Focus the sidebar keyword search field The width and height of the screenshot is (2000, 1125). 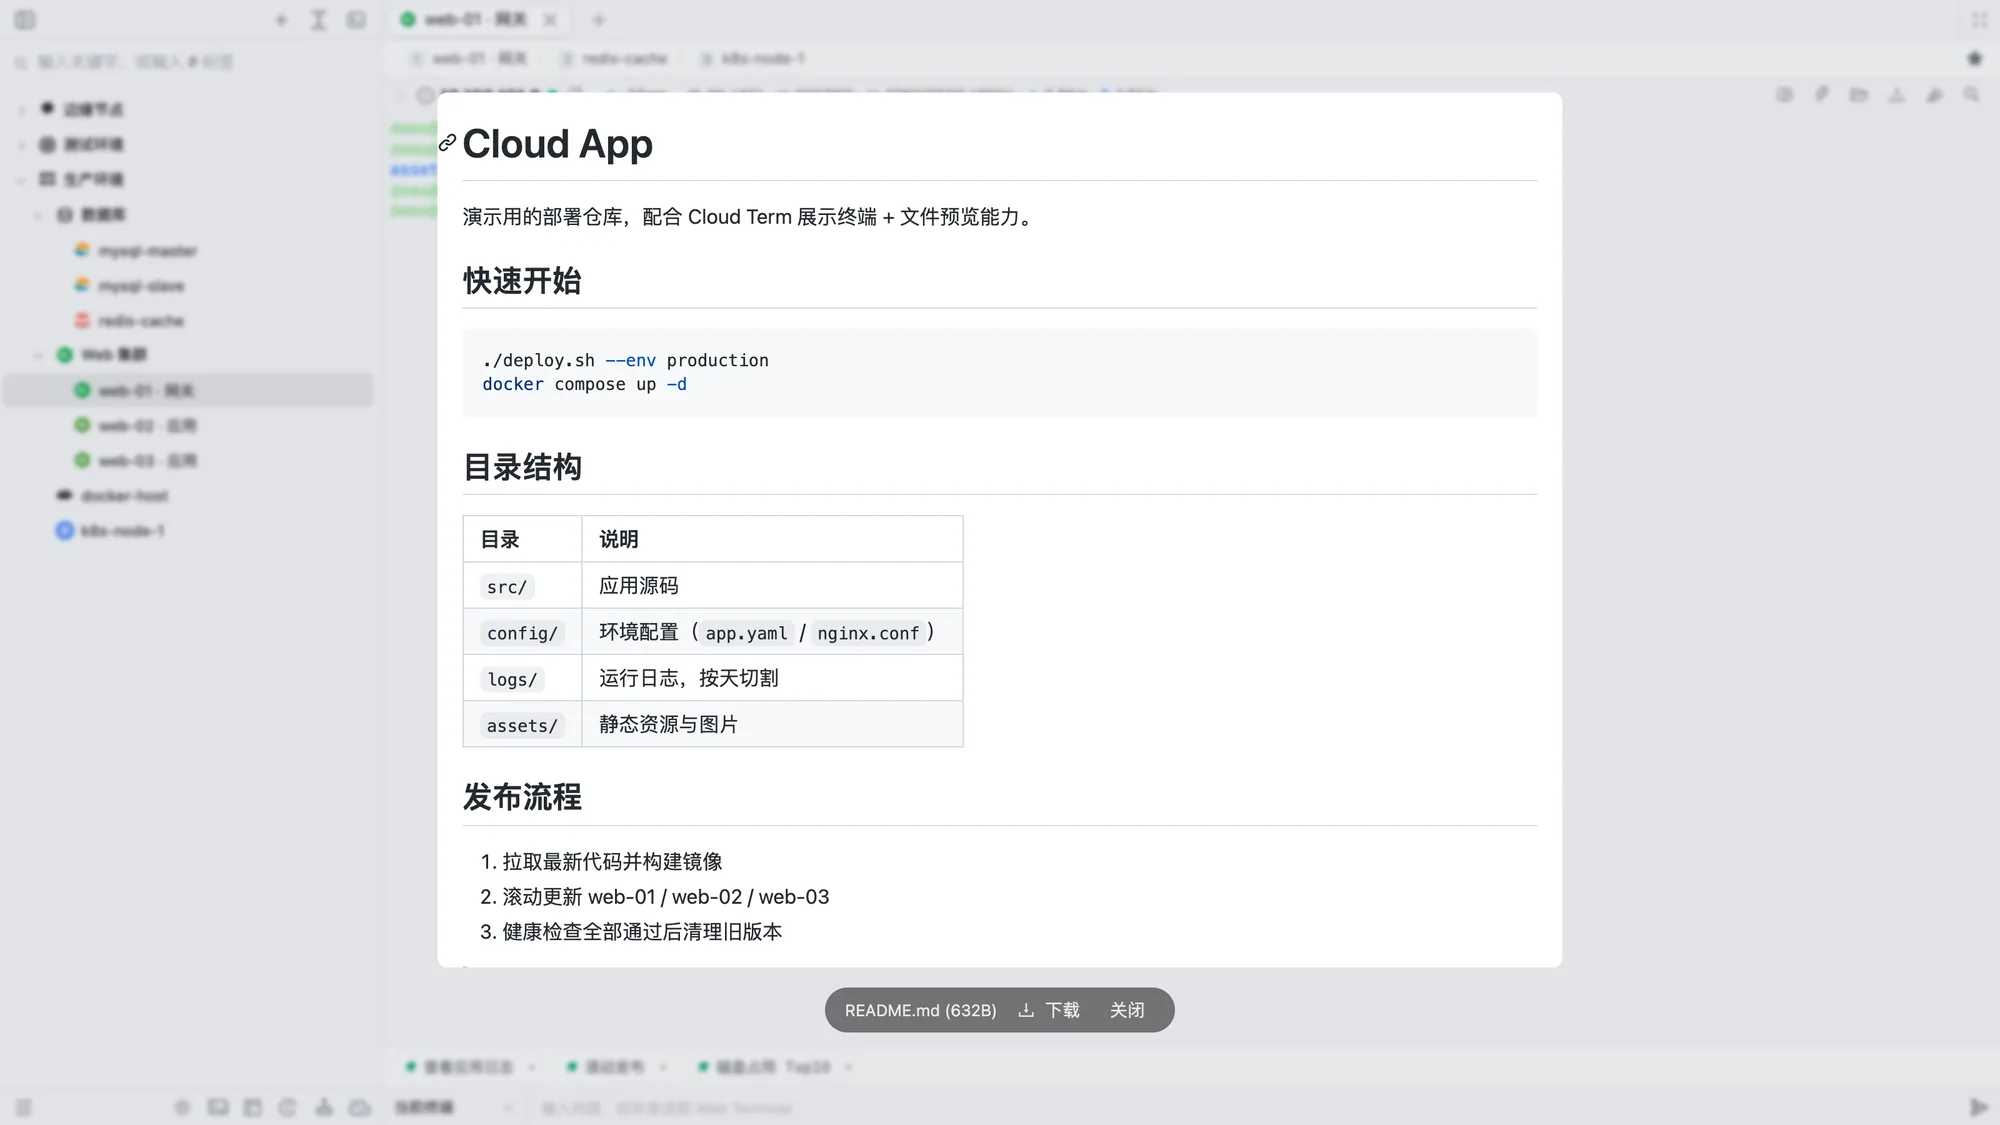tap(190, 62)
